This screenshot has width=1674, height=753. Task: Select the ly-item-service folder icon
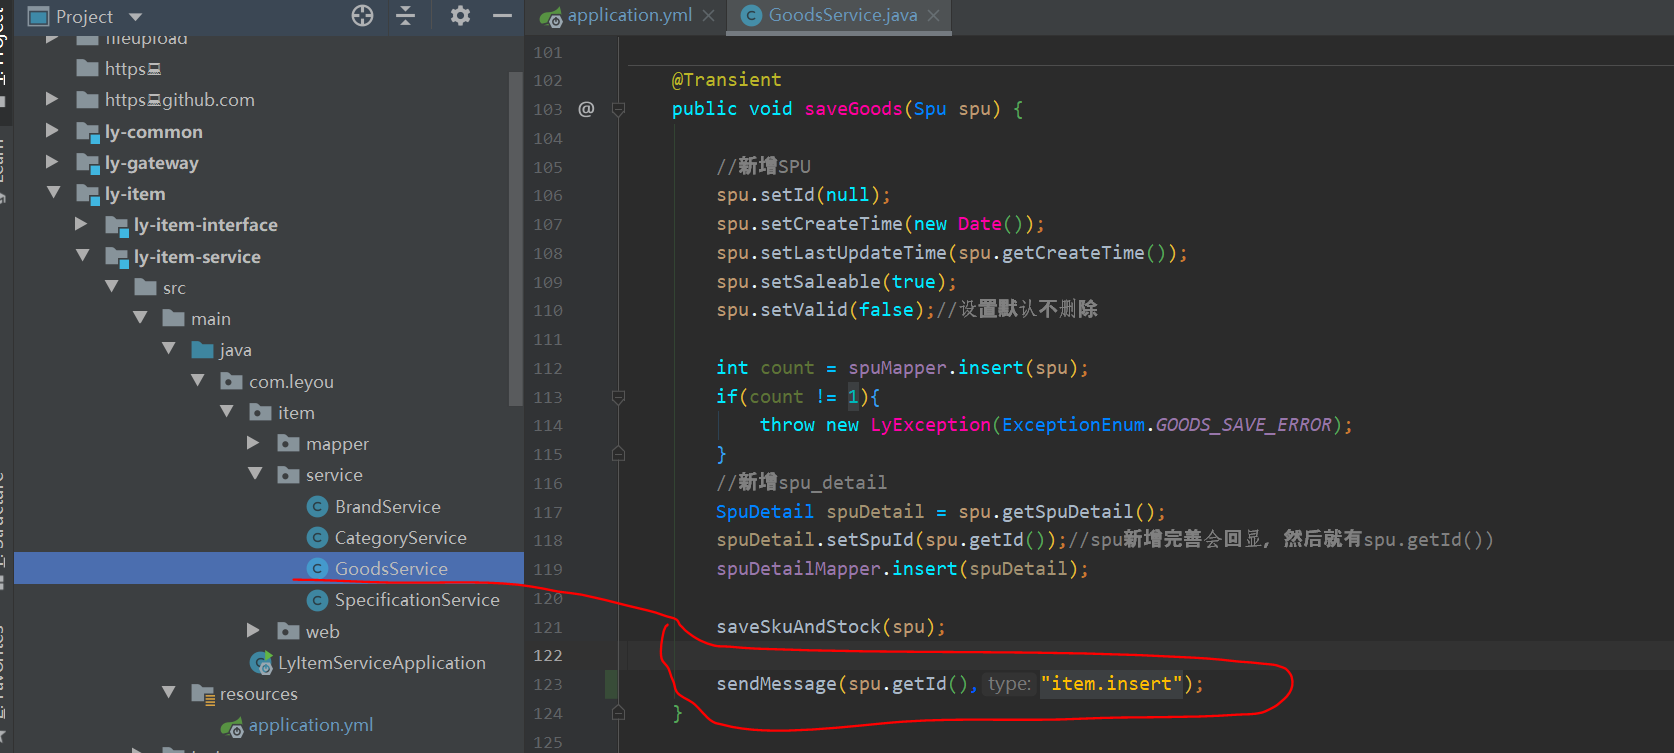coord(117,257)
